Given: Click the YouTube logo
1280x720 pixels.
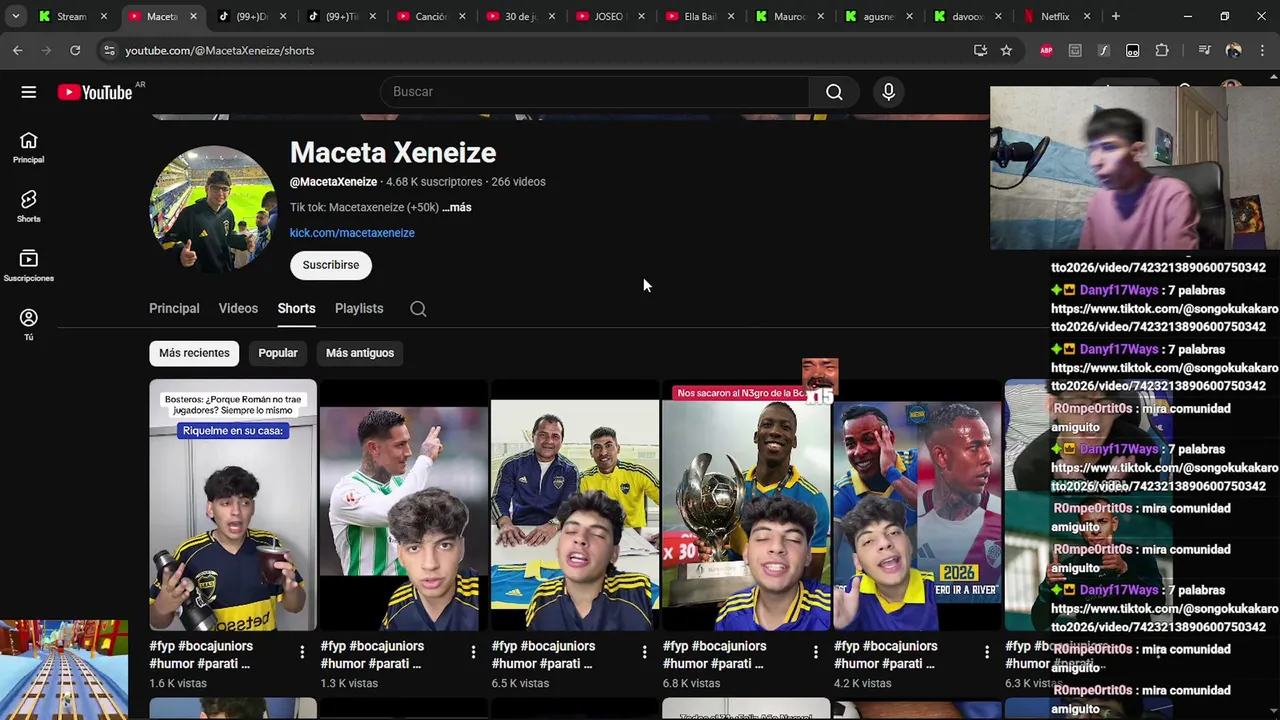Looking at the screenshot, I should [x=95, y=92].
